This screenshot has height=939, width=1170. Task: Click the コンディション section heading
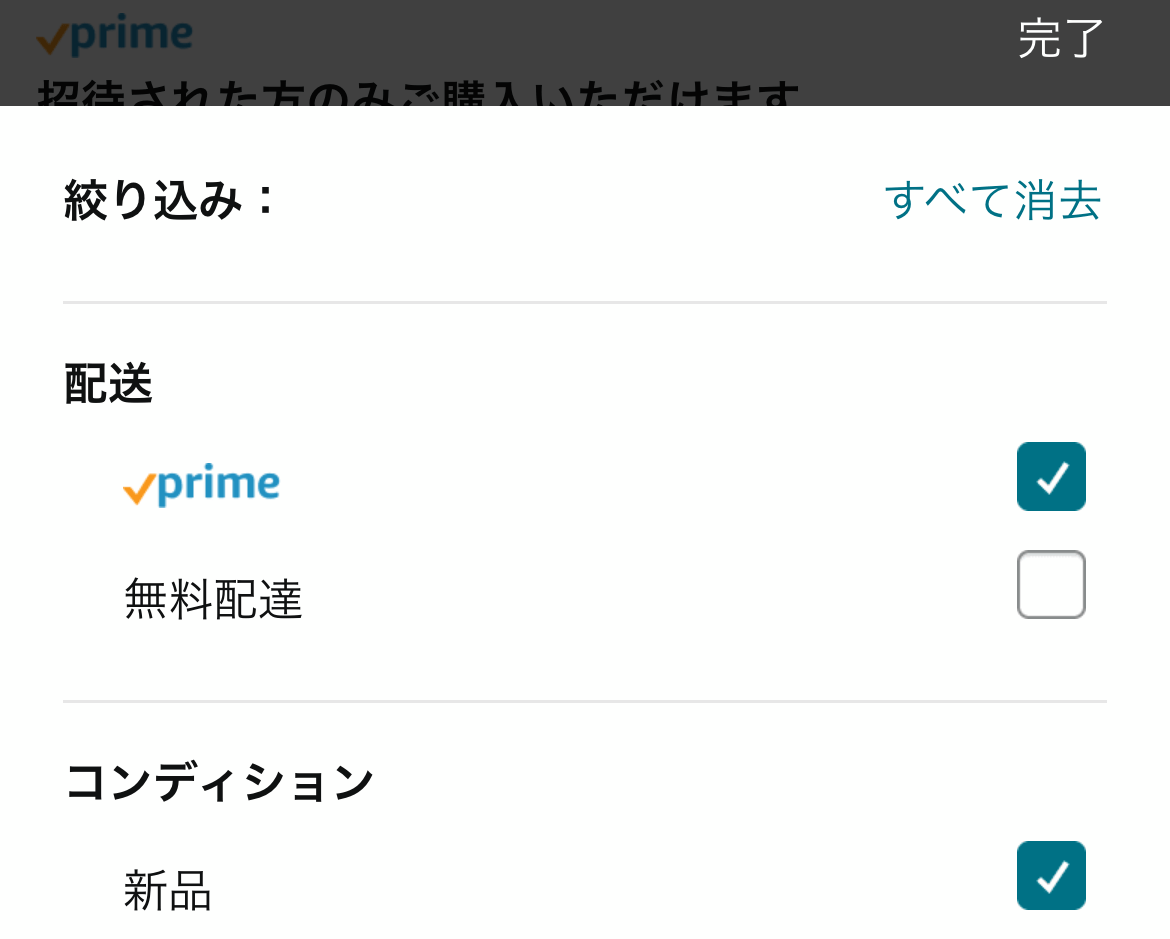pos(219,783)
